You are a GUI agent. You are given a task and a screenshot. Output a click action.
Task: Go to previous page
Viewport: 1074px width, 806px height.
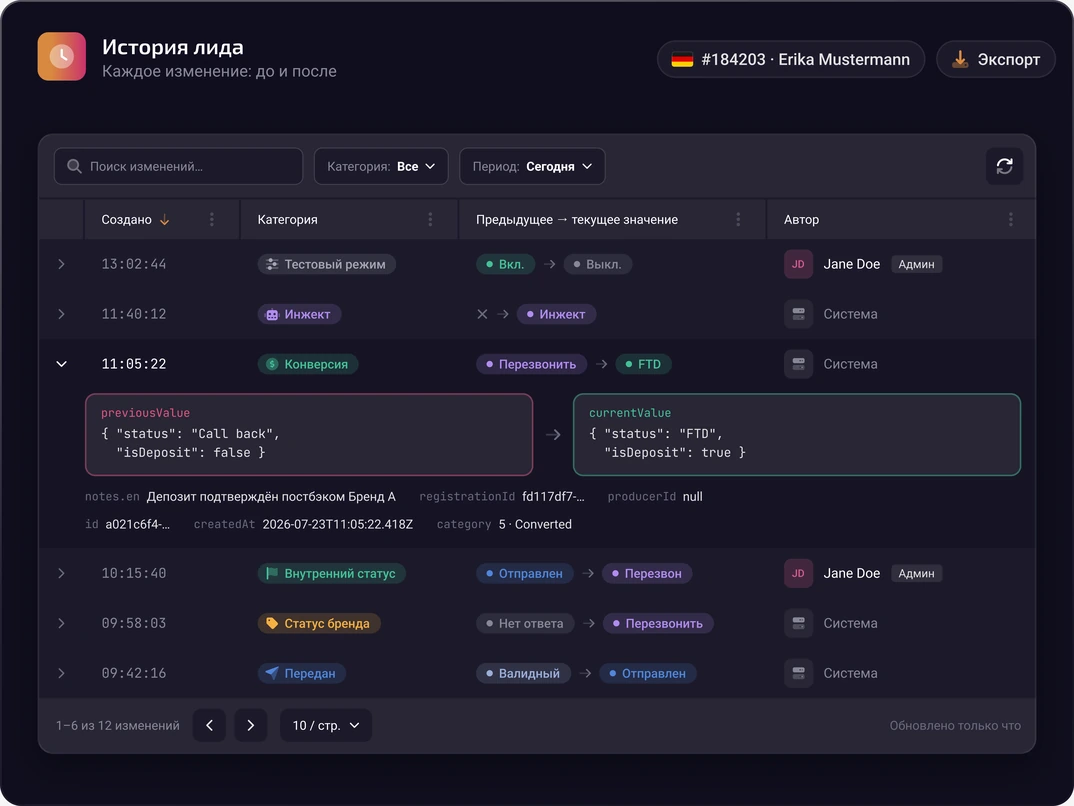coord(210,725)
